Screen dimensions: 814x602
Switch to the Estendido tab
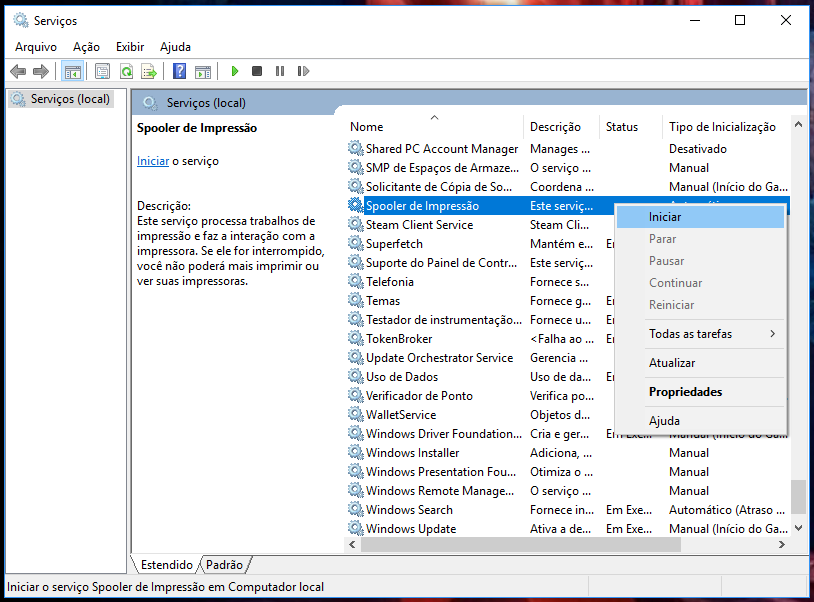tap(167, 565)
